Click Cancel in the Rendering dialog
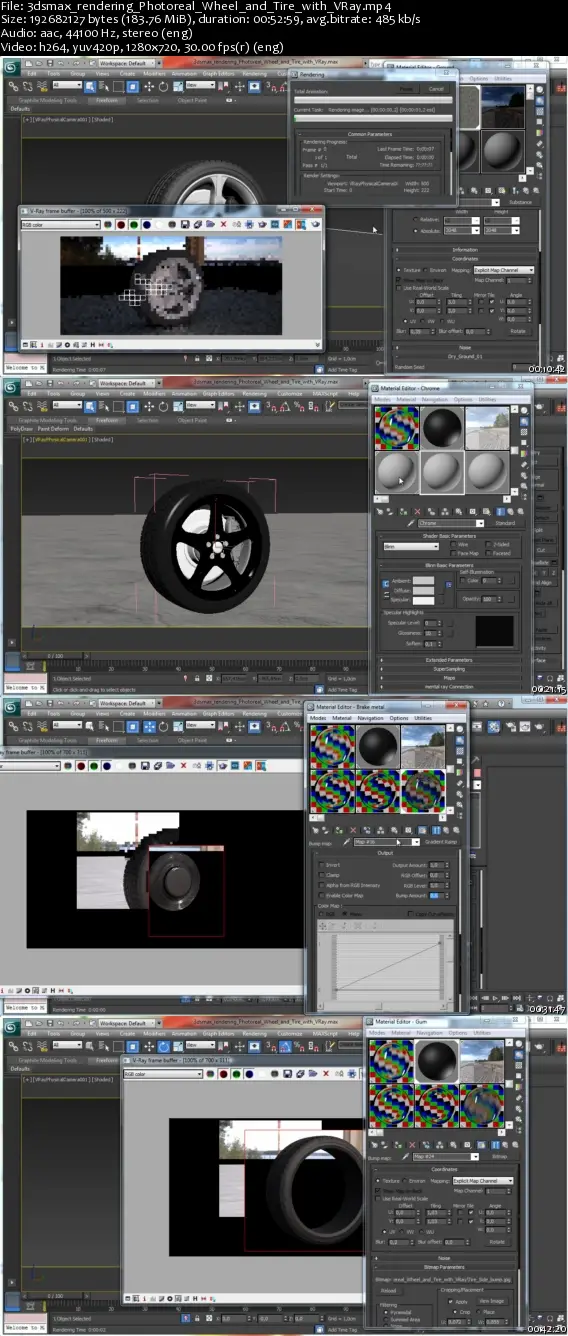 (x=436, y=90)
